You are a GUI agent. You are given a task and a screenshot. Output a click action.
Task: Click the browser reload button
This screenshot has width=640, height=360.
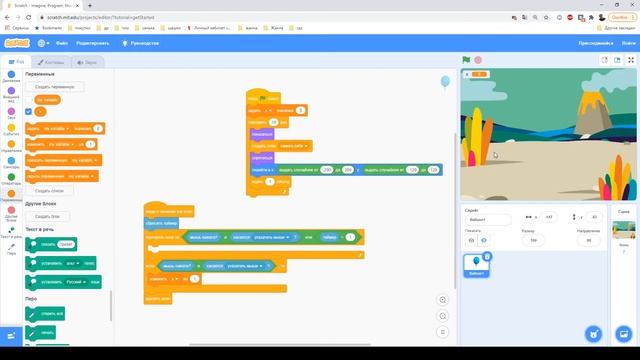28,18
